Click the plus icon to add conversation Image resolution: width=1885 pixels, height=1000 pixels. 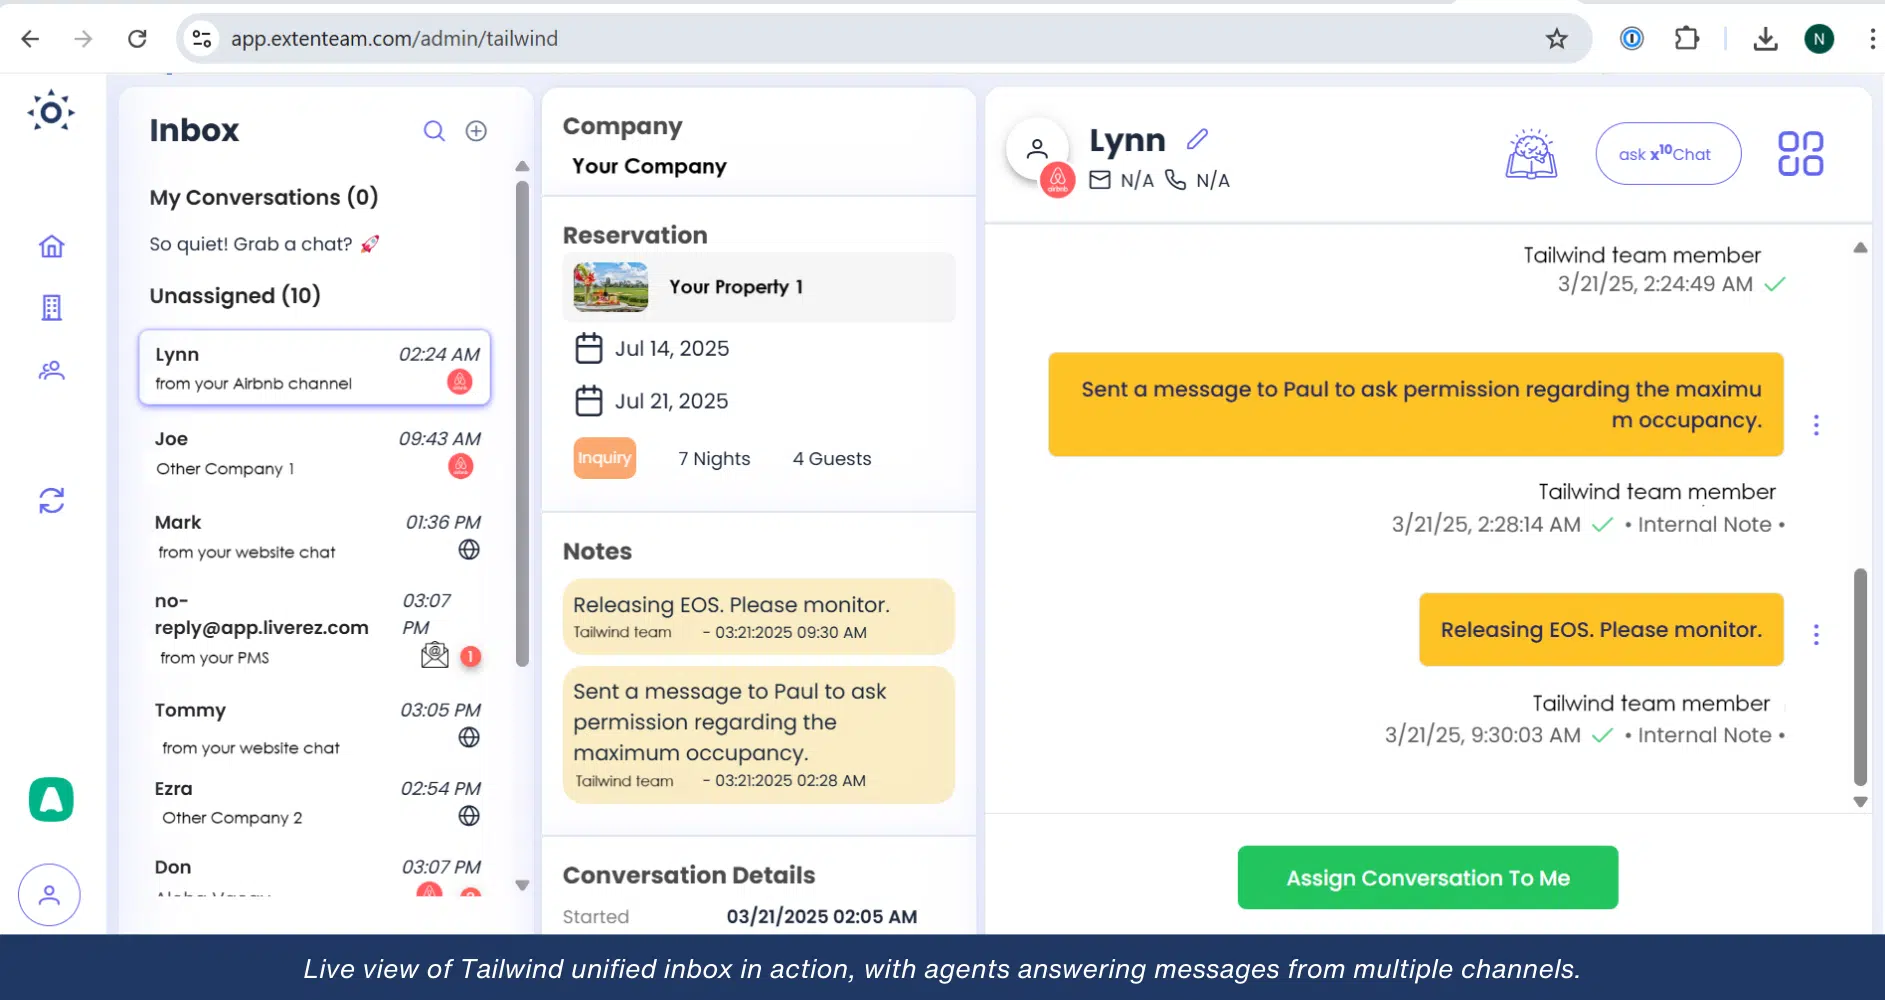pyautogui.click(x=476, y=131)
